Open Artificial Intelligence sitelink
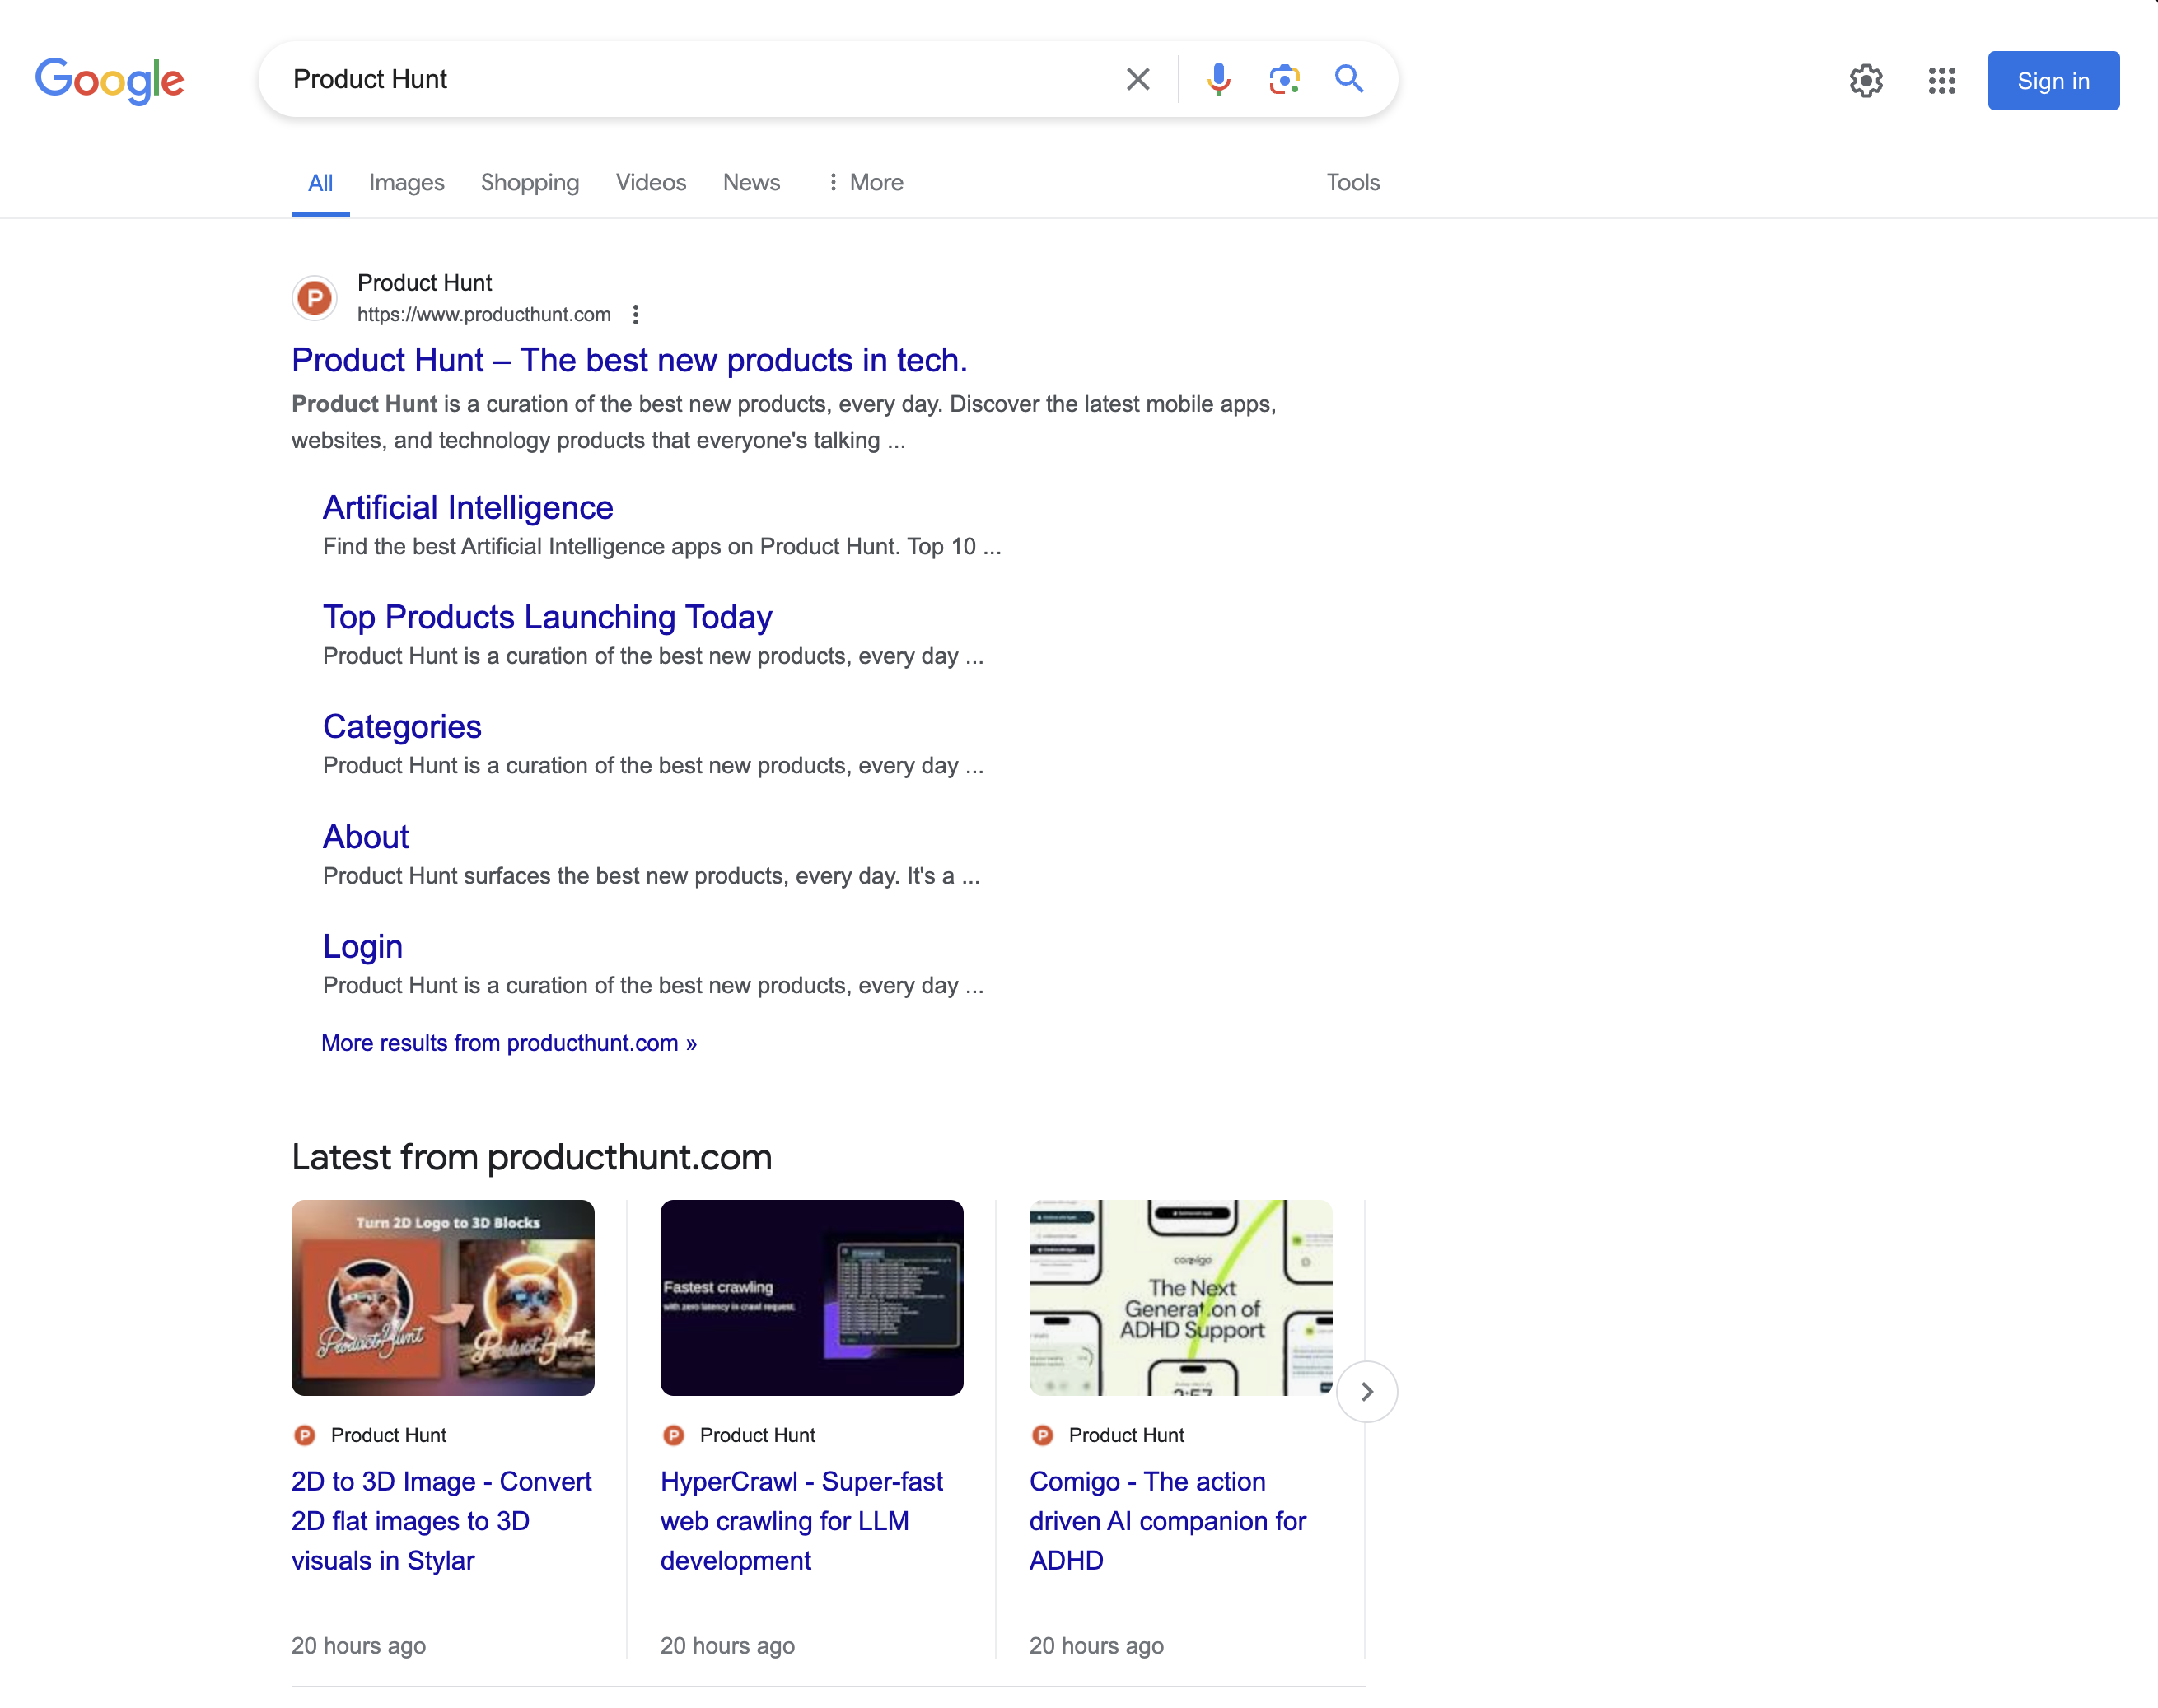This screenshot has width=2158, height=1708. [x=467, y=508]
